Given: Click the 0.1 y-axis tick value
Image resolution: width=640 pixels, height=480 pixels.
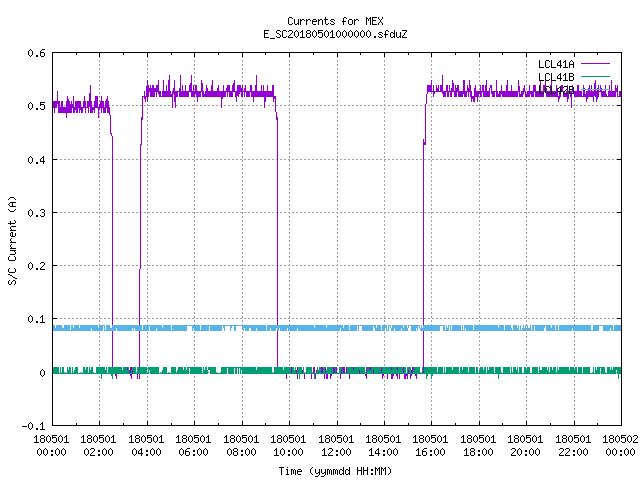Looking at the screenshot, I should [x=36, y=319].
